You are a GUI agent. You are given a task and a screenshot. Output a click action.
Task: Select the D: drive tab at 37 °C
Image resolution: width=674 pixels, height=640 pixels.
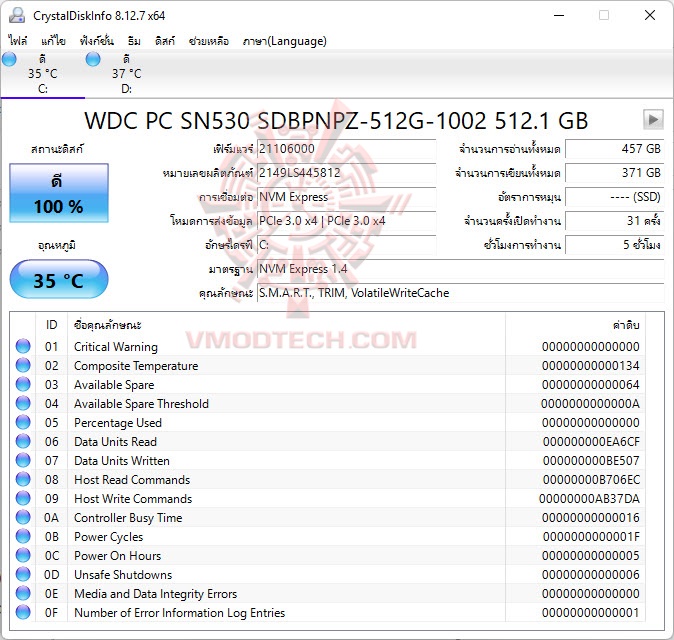click(x=126, y=74)
